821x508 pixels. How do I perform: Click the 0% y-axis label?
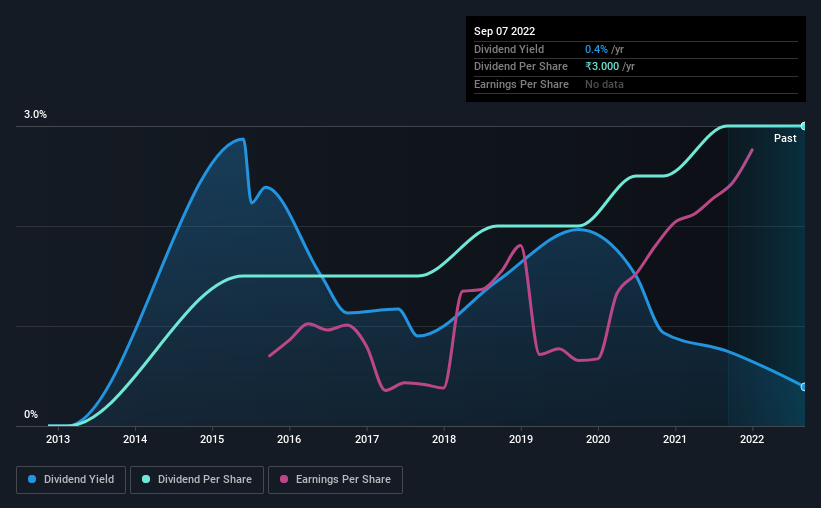click(x=31, y=414)
